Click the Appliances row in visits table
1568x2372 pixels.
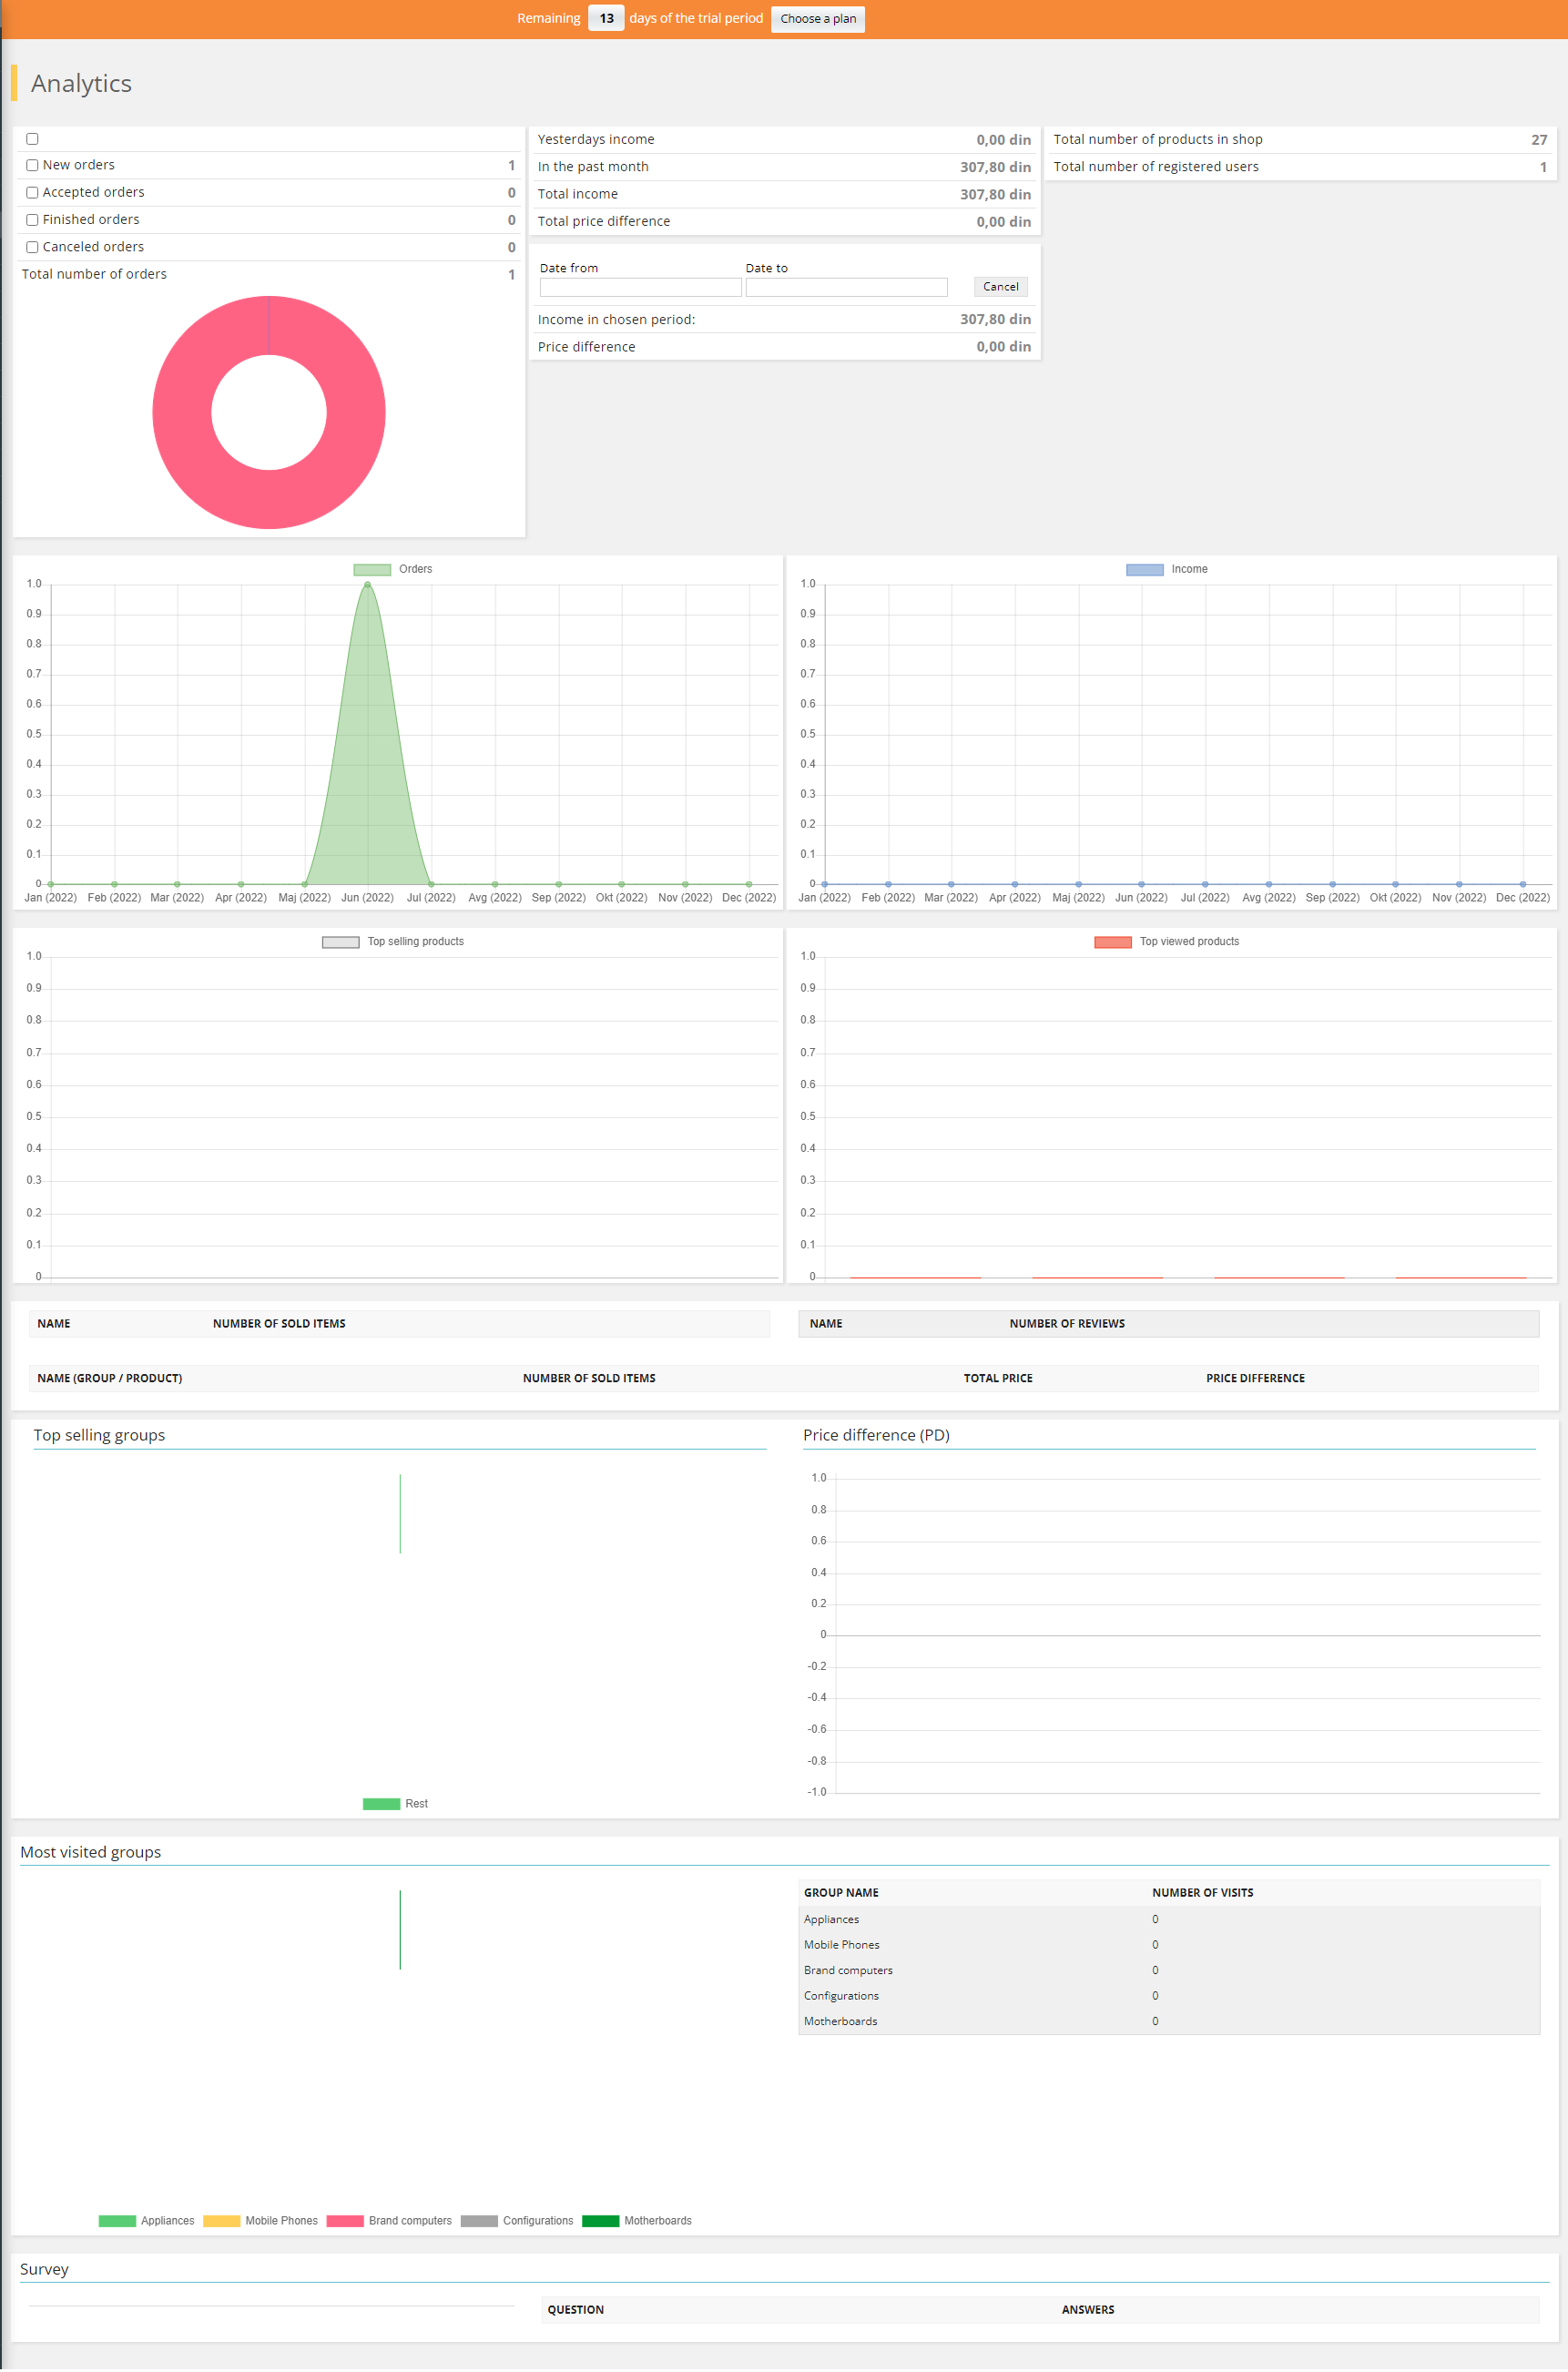(1169, 1920)
